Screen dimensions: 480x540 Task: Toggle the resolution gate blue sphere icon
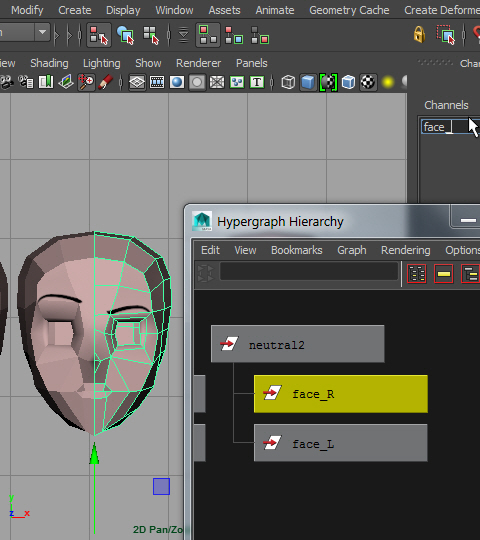click(177, 82)
